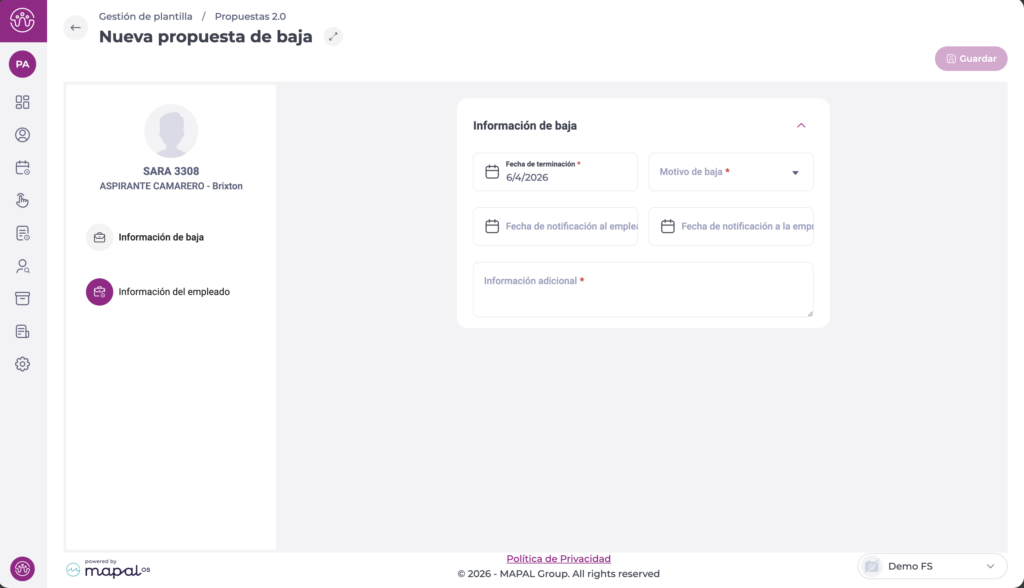
Task: Open the archive box icon in sidebar
Action: coord(22,299)
